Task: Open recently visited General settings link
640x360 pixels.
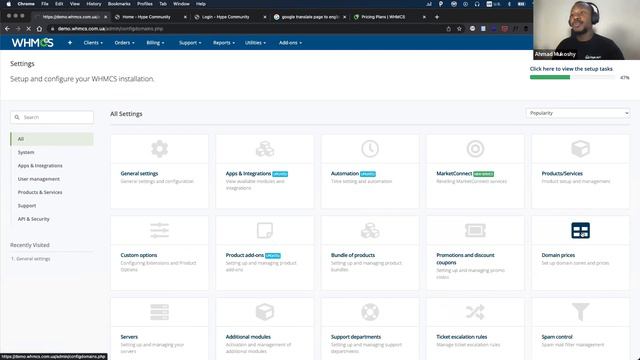Action: point(33,259)
